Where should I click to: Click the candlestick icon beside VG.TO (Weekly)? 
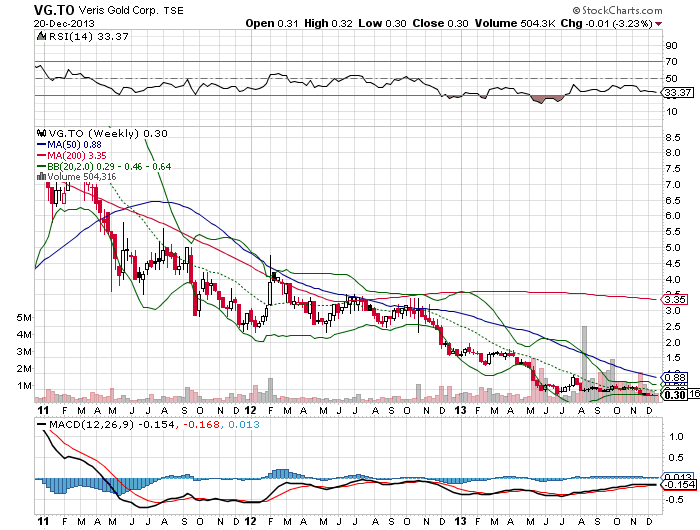(x=40, y=131)
